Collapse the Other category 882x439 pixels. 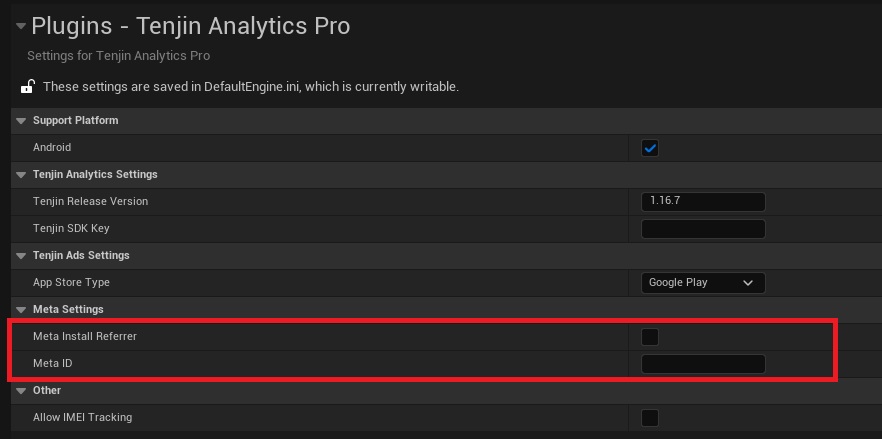pyautogui.click(x=21, y=391)
